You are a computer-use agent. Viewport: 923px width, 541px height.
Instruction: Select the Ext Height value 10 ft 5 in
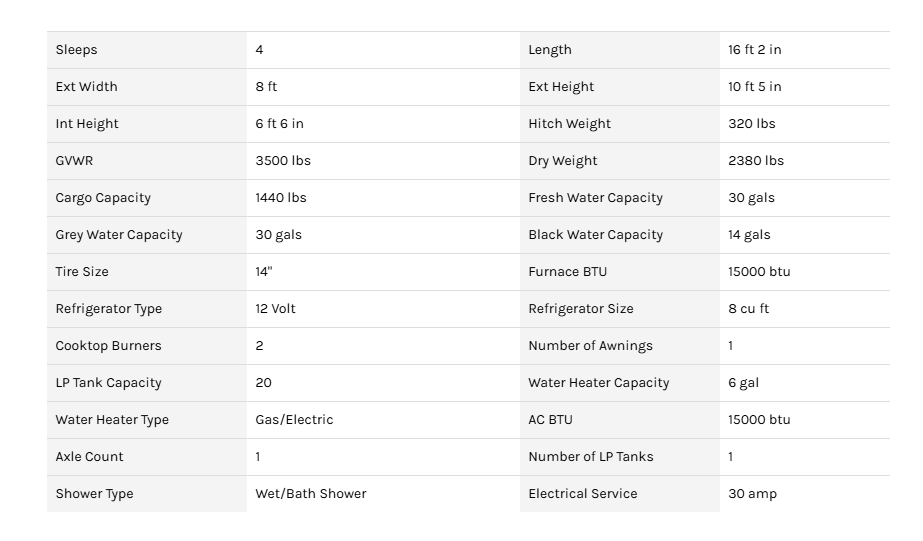pos(755,87)
